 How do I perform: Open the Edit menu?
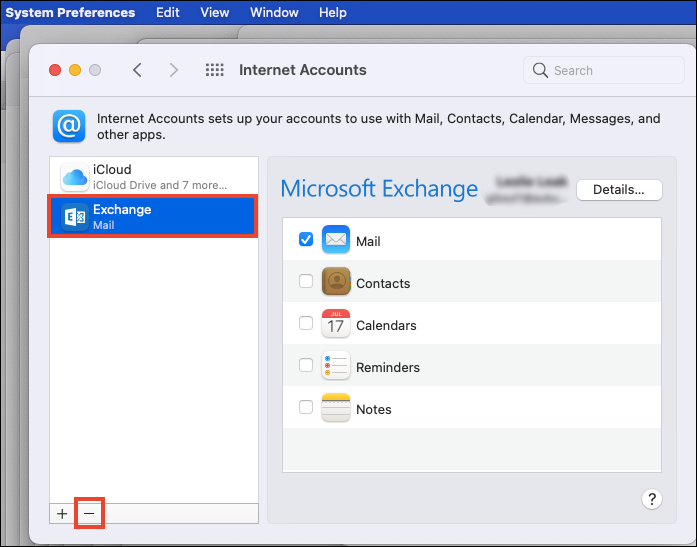click(168, 12)
